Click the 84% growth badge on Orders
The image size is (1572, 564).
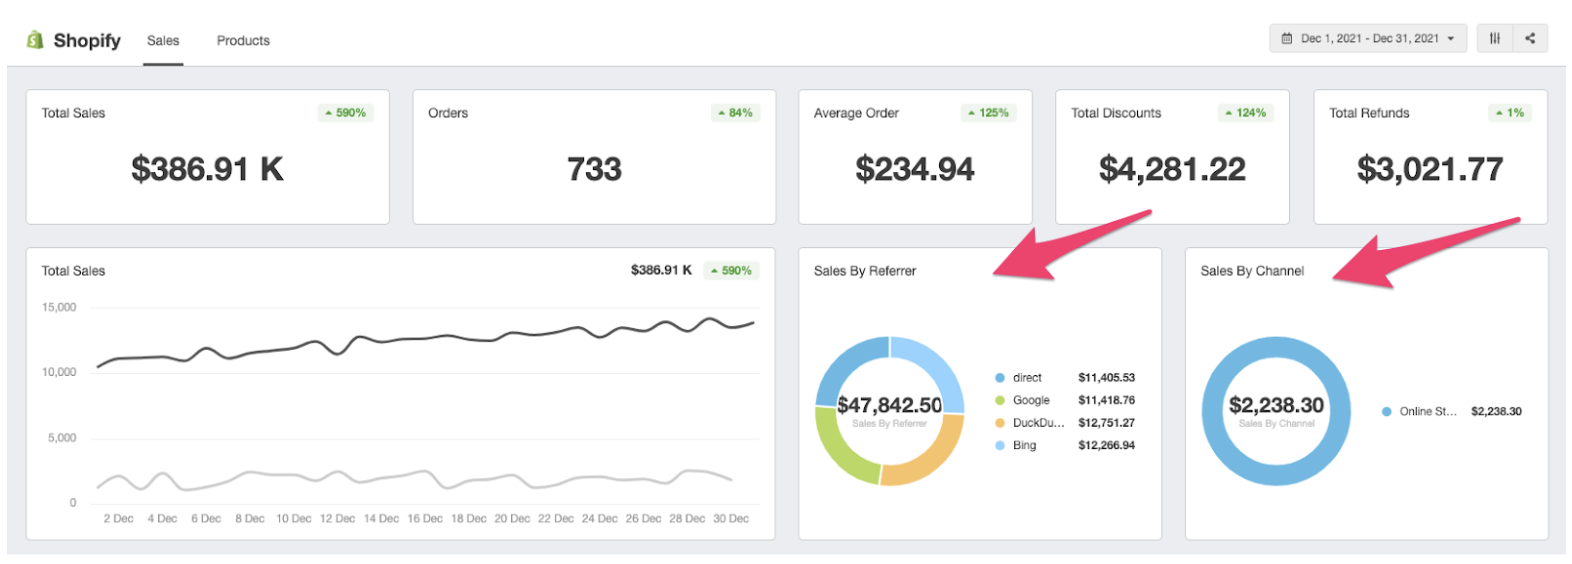pos(735,113)
